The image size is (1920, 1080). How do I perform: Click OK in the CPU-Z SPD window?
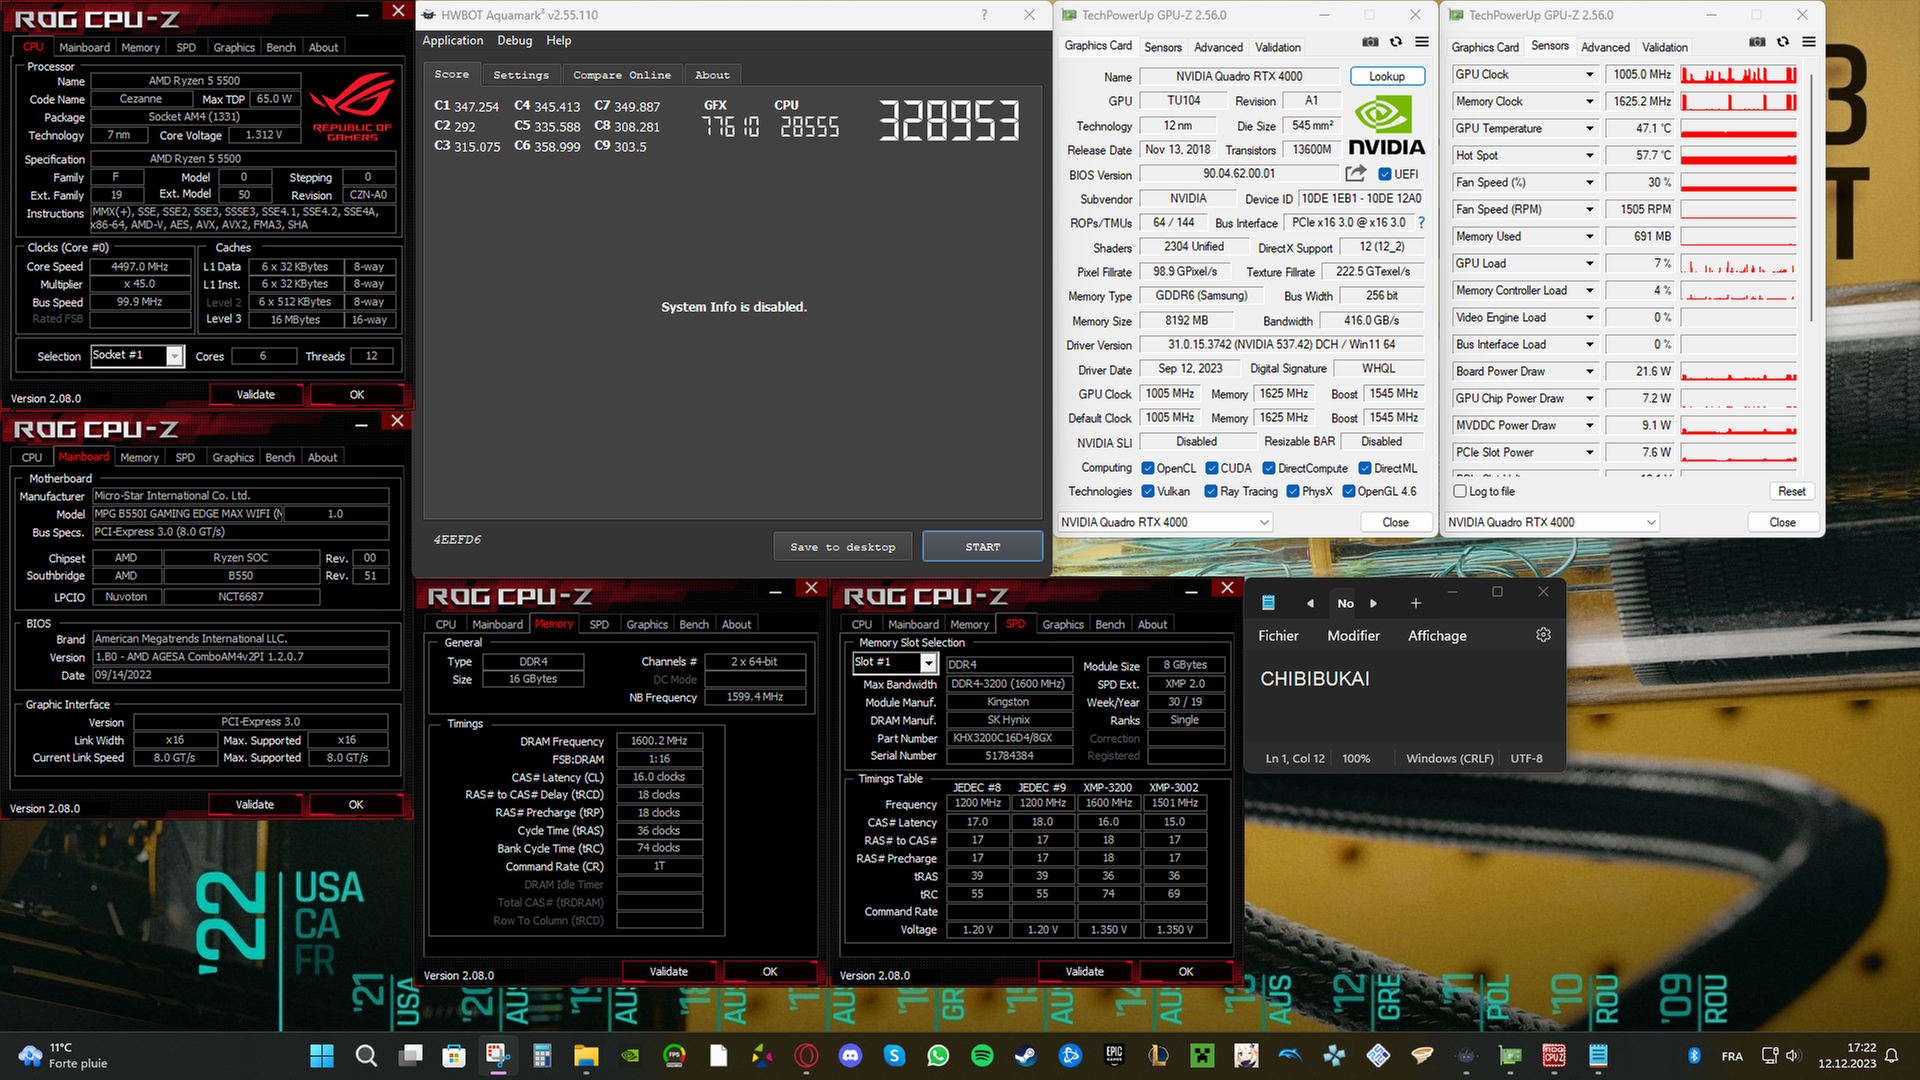[x=1186, y=972]
